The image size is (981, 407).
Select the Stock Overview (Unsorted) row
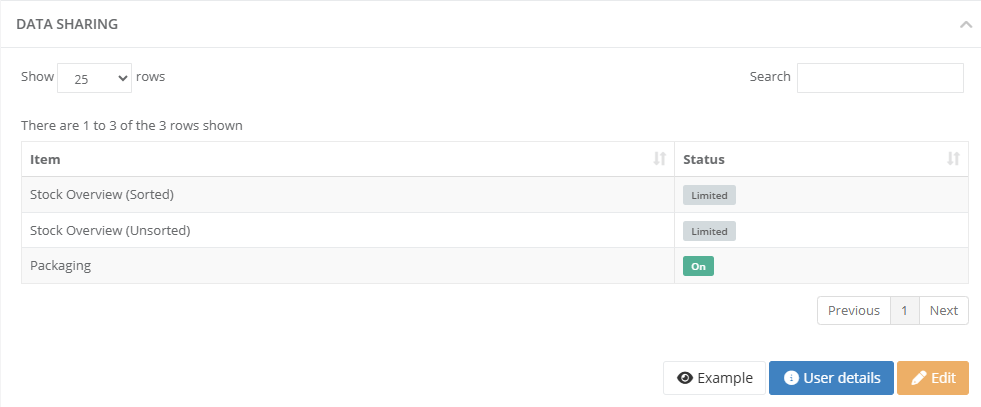tap(495, 231)
